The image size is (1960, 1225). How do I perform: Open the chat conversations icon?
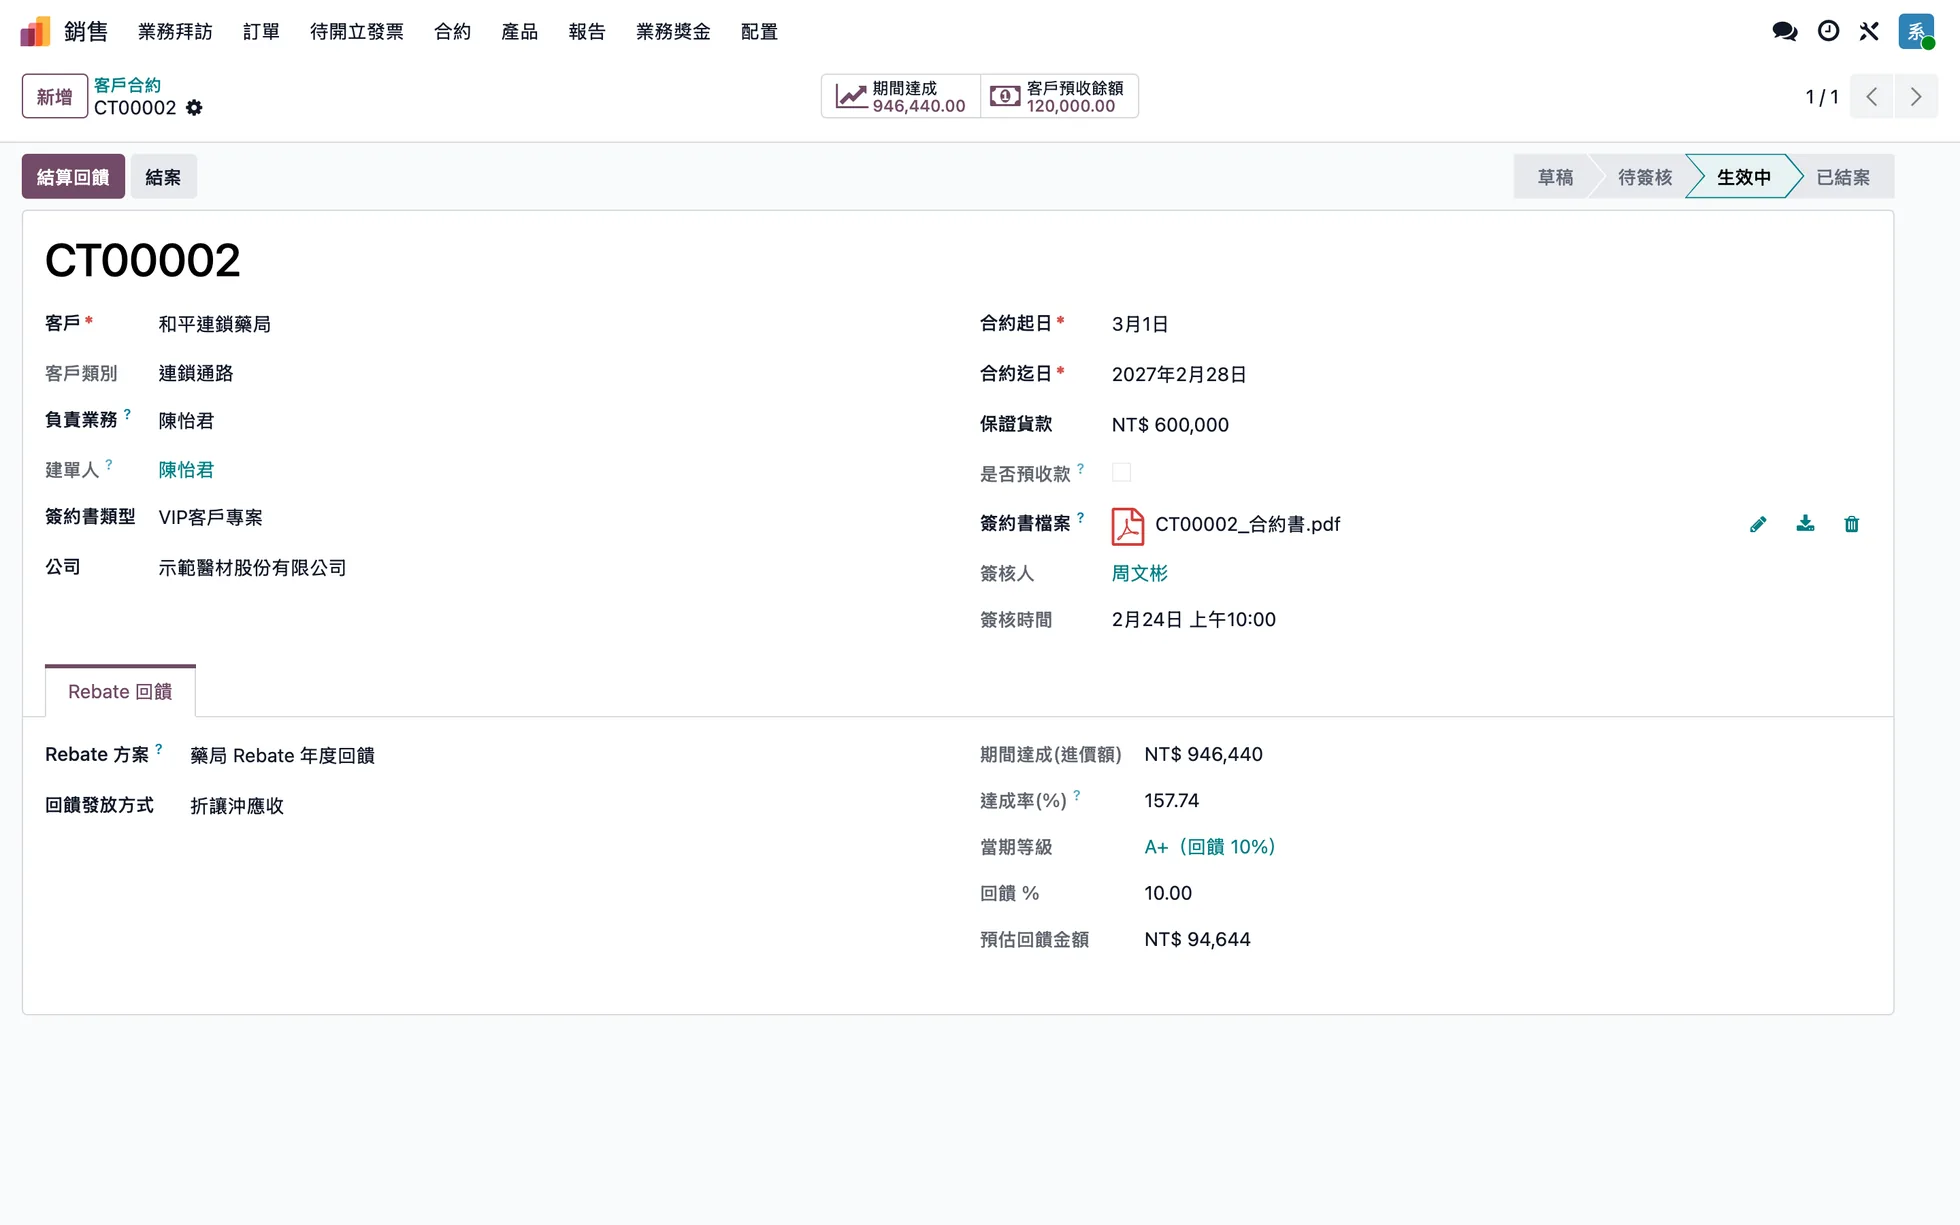(x=1784, y=32)
